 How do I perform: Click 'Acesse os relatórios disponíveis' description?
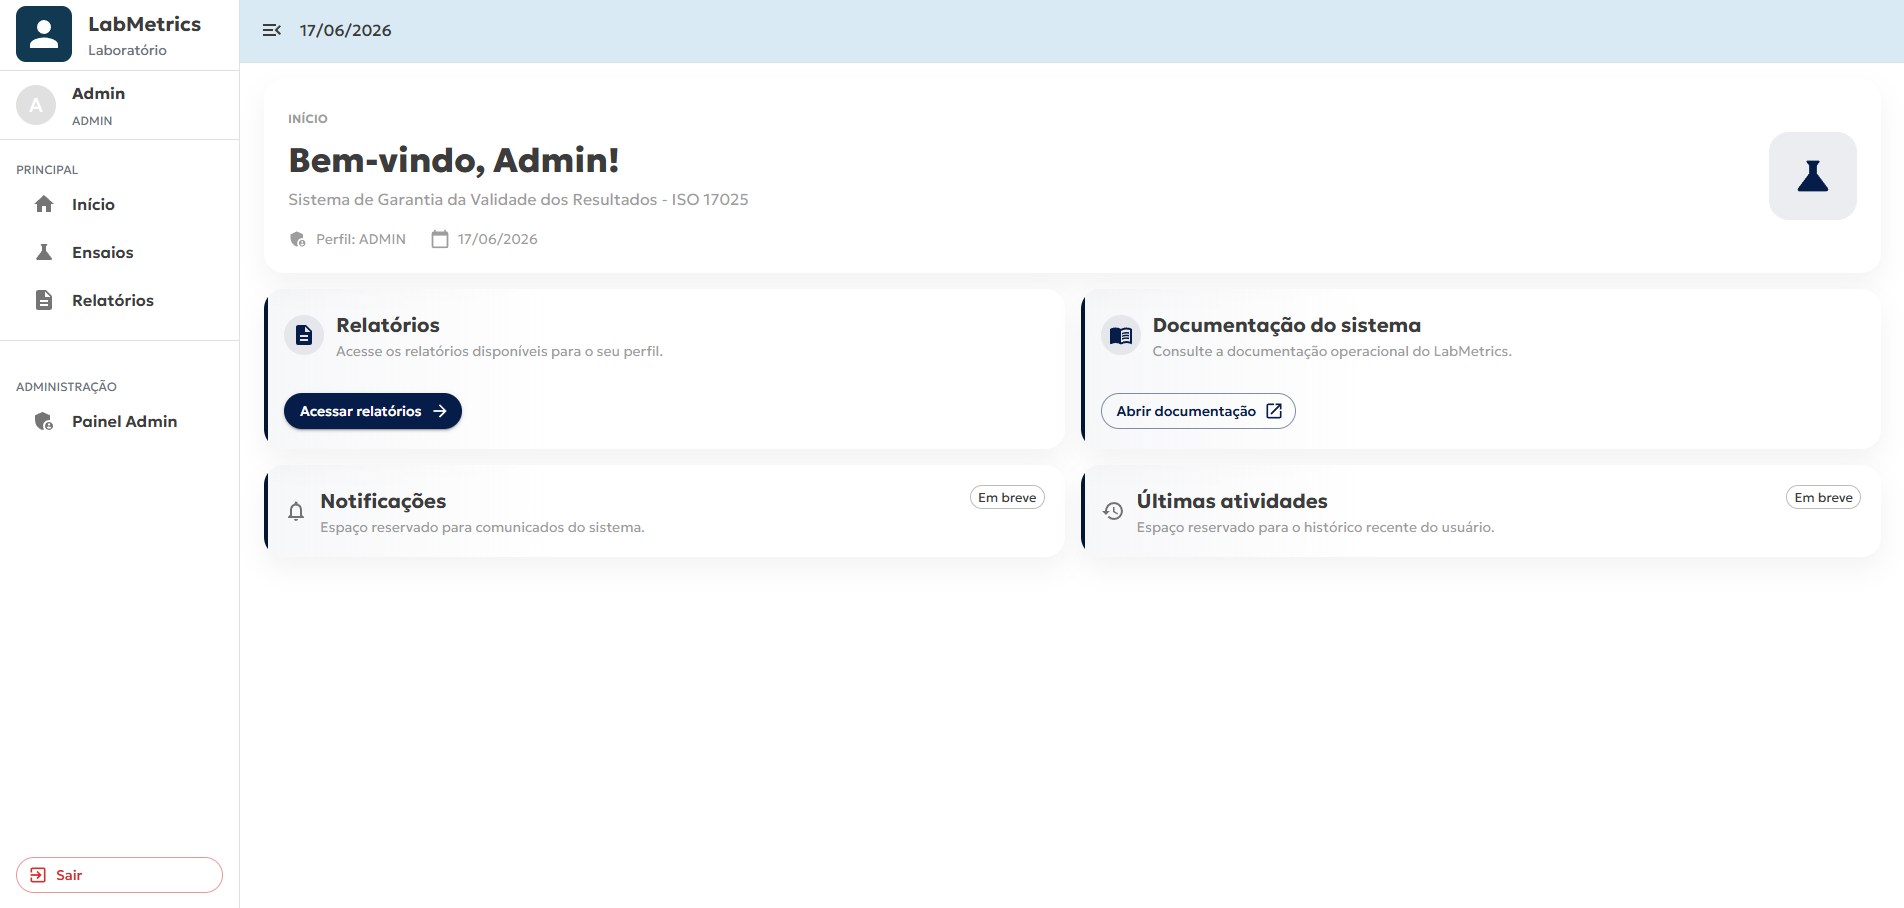[499, 351]
